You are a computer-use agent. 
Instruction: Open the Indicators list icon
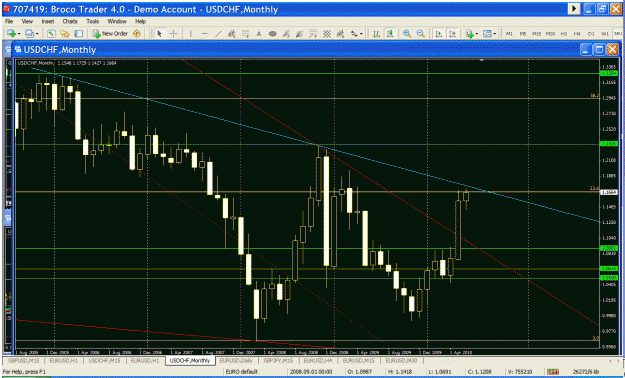(470, 34)
